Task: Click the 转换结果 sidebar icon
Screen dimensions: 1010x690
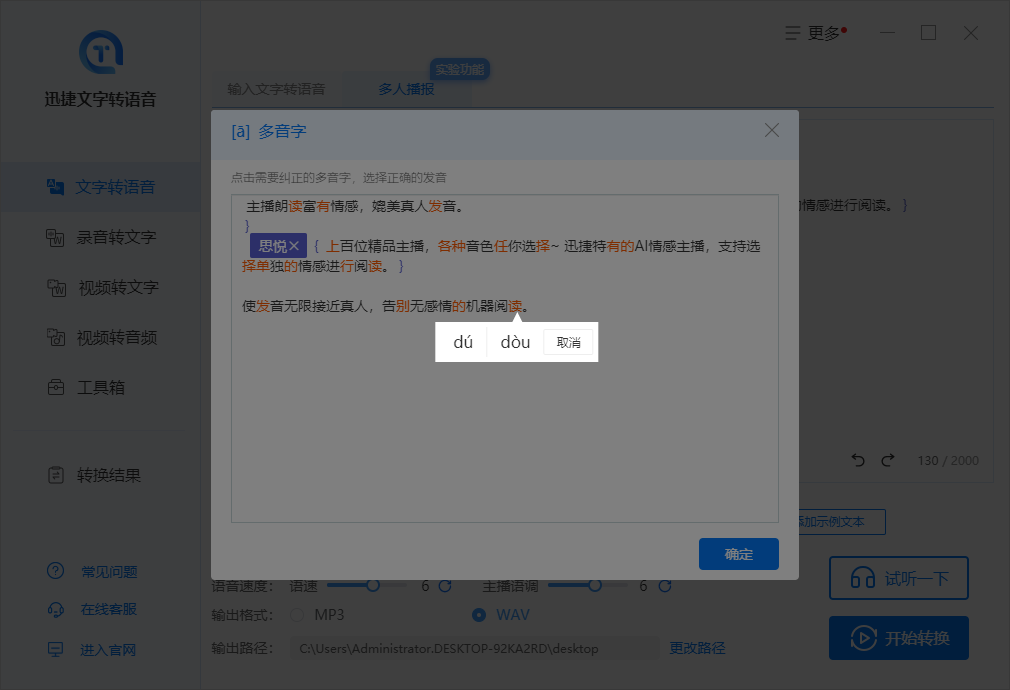Action: click(x=56, y=475)
